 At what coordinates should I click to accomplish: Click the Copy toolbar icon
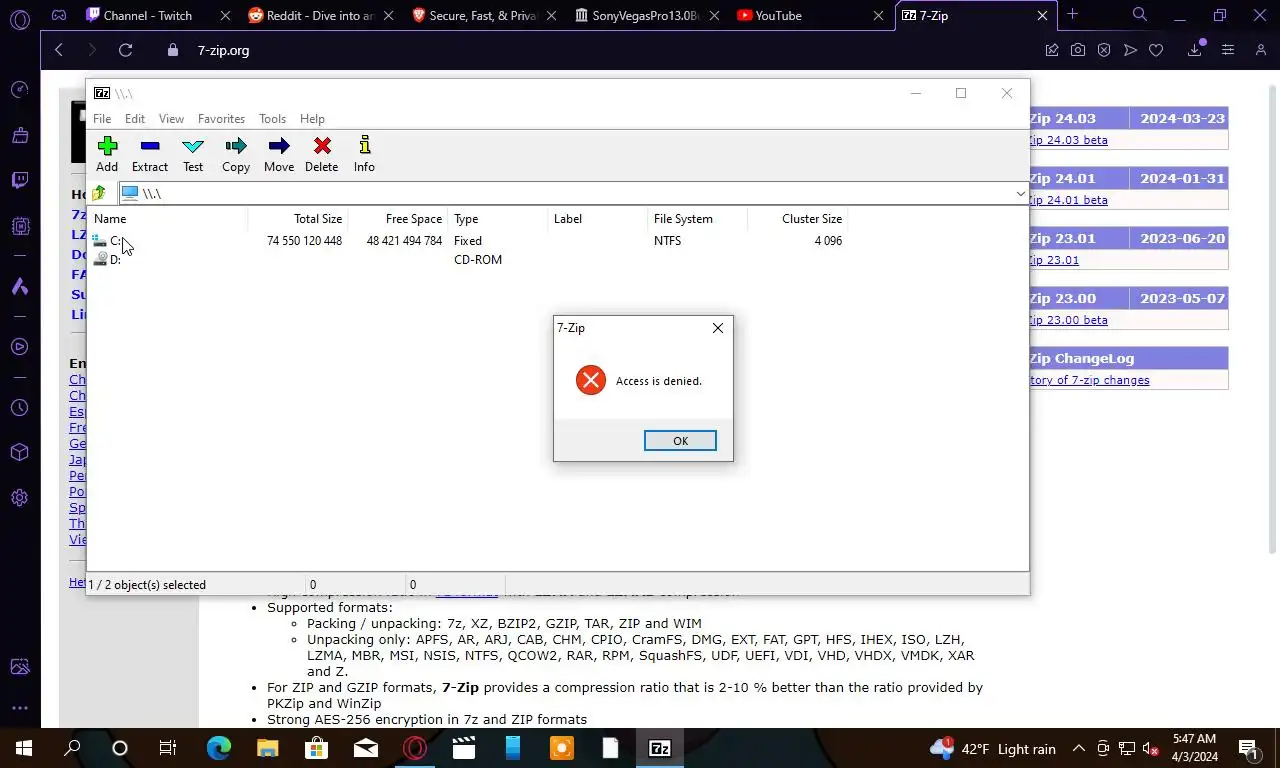[236, 154]
